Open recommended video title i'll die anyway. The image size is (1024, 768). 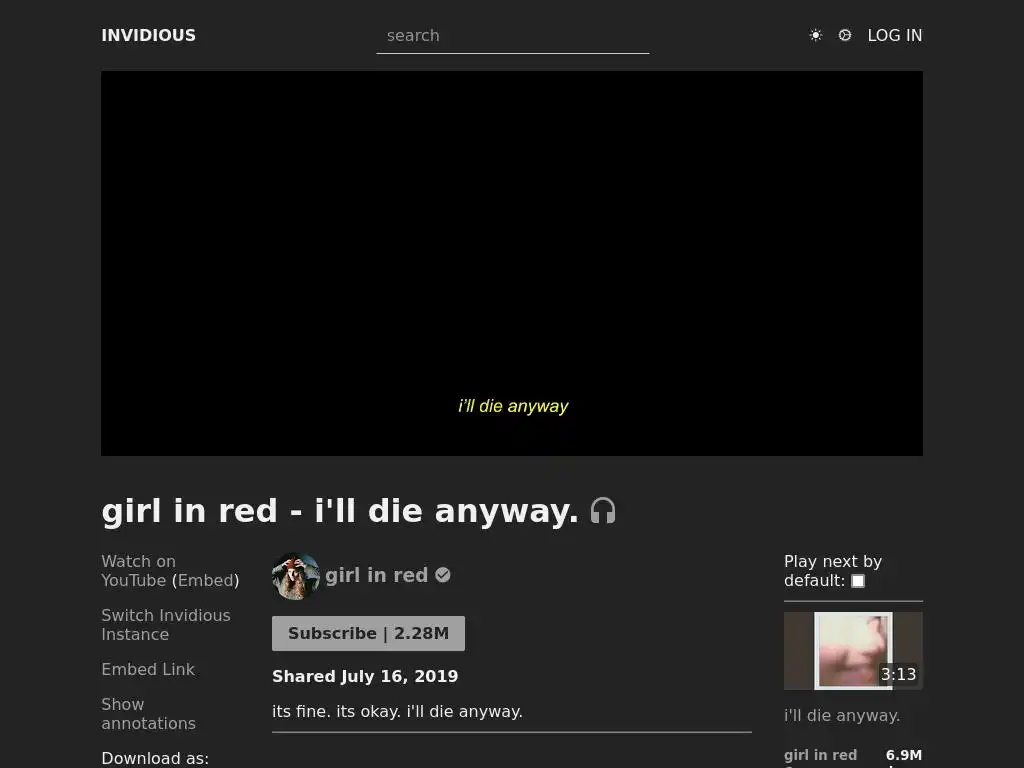coord(842,716)
